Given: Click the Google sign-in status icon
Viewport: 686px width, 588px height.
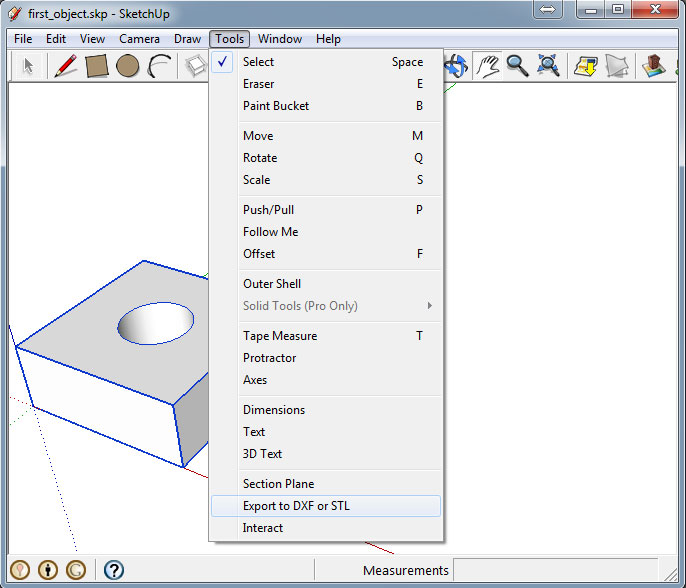Looking at the screenshot, I should coord(76,570).
